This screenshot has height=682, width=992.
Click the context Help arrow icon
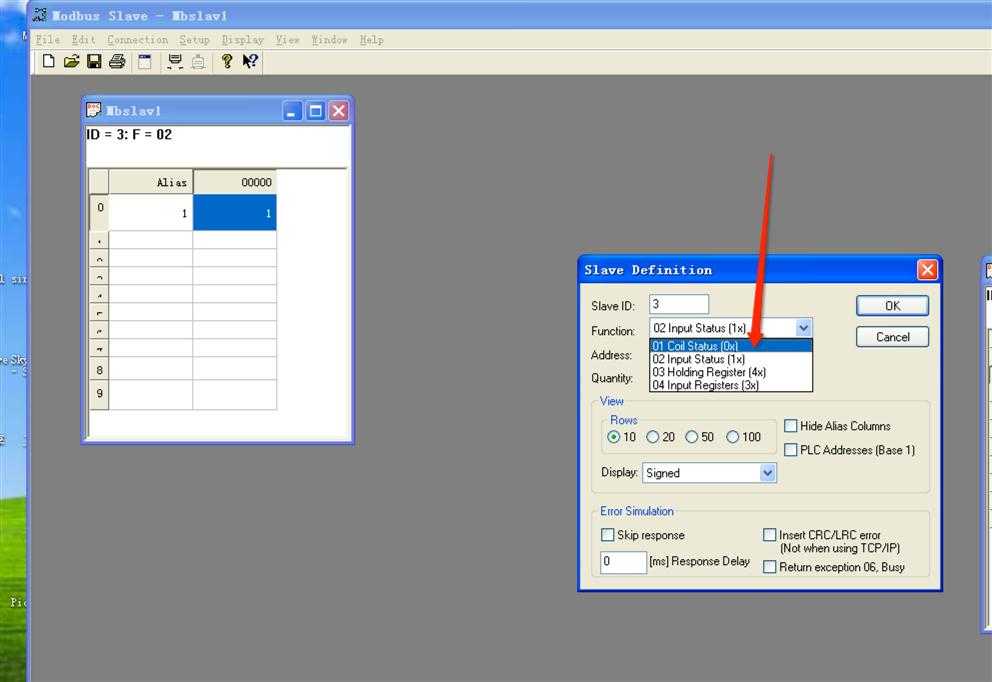pos(251,61)
